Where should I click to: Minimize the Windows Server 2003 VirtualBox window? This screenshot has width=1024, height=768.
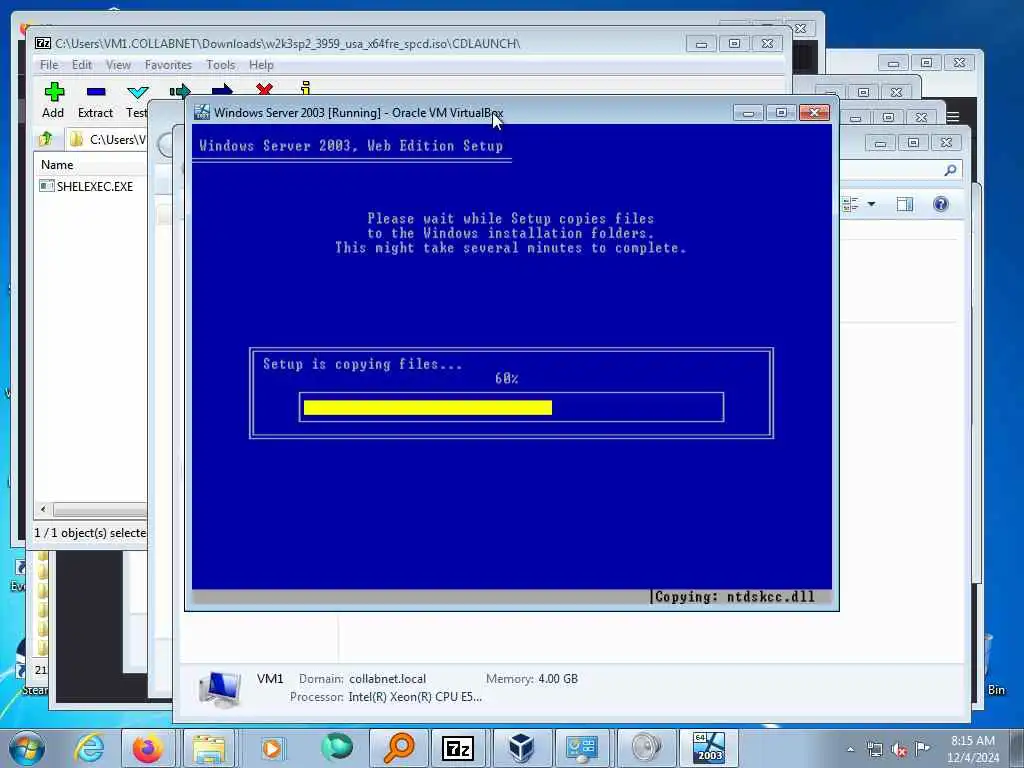748,113
